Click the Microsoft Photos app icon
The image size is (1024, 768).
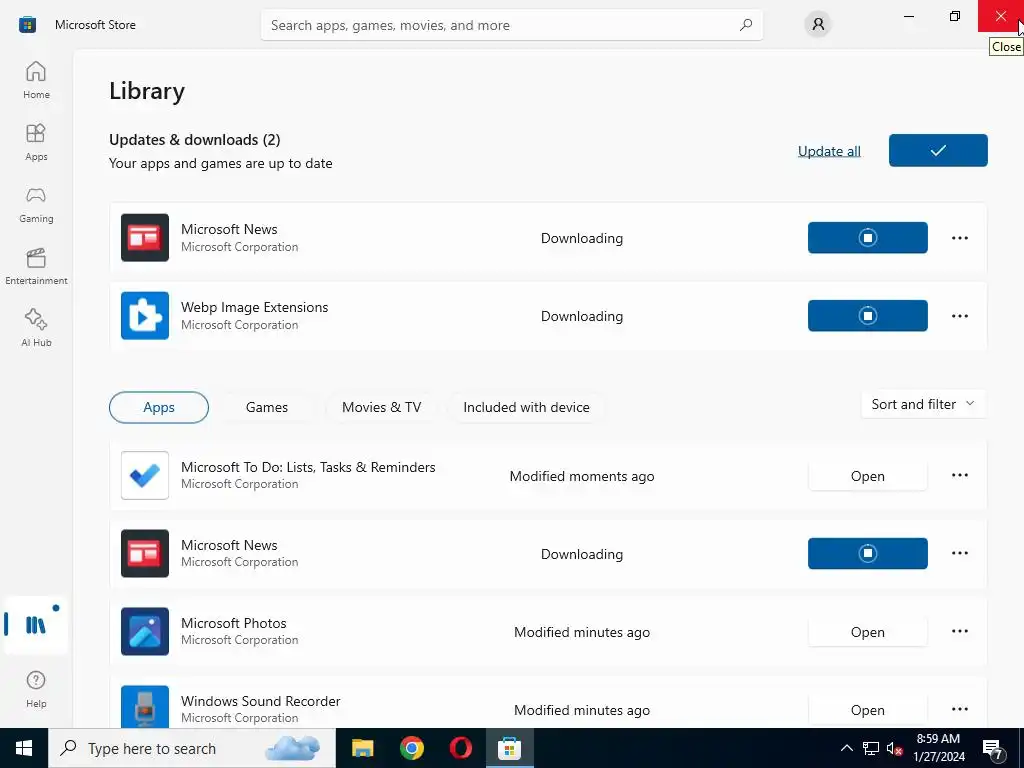145,632
